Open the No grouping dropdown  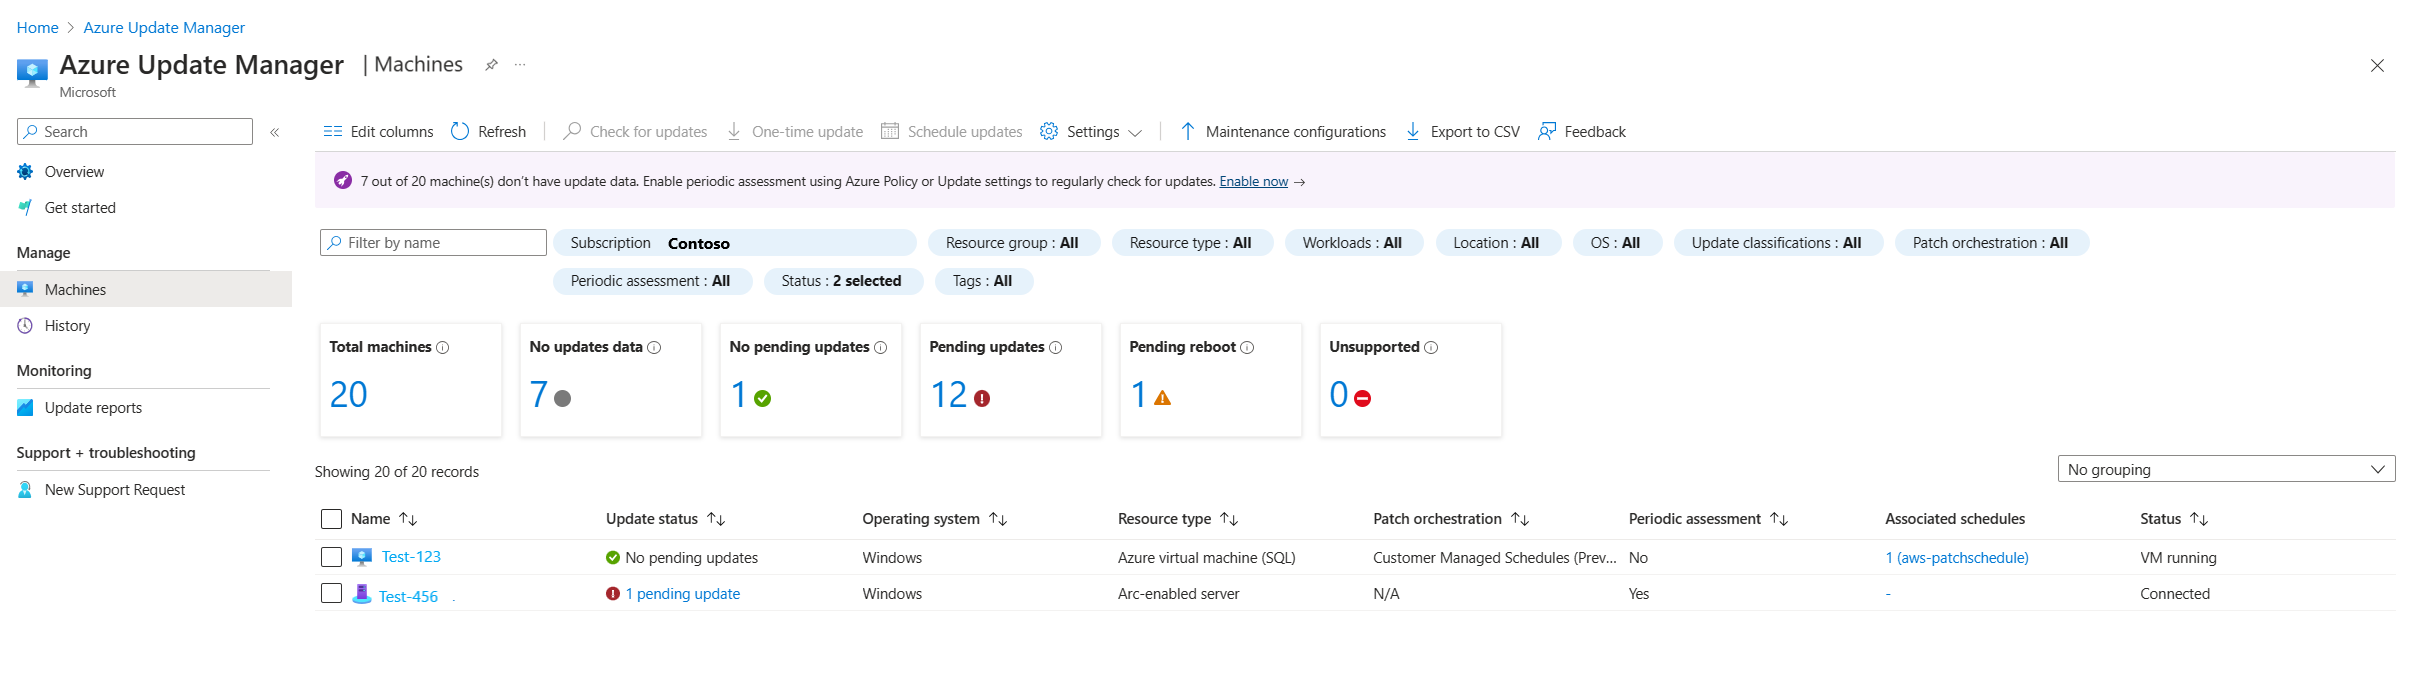click(2225, 469)
